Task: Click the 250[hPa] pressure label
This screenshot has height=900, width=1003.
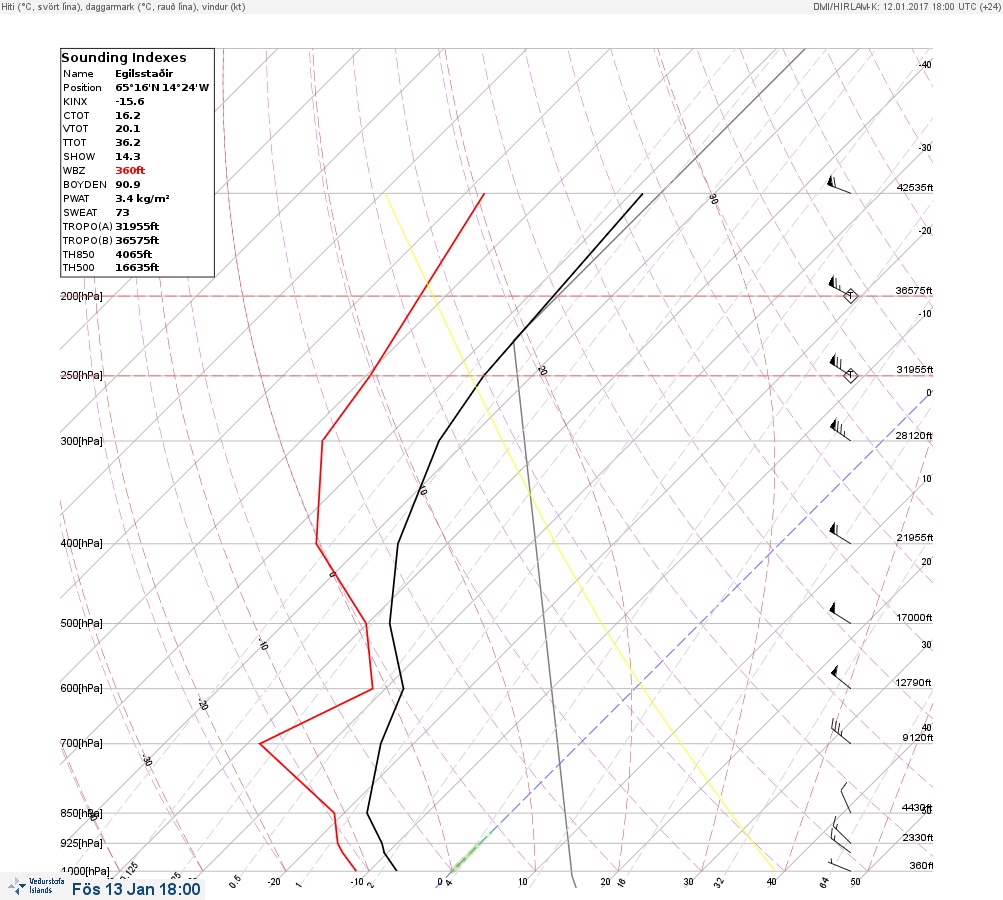Action: coord(81,375)
